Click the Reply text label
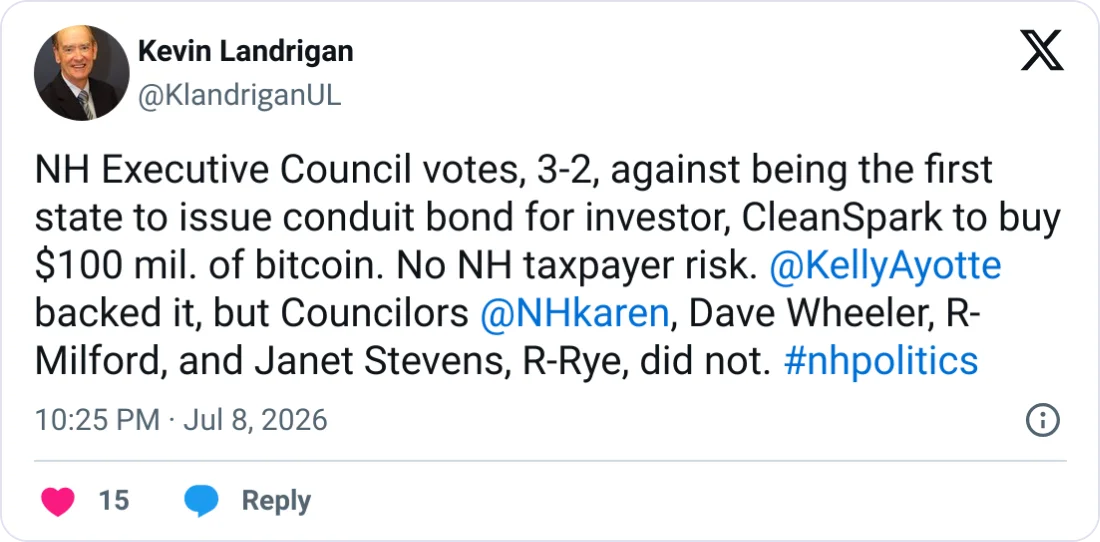The width and height of the screenshot is (1100, 542). coord(276,502)
